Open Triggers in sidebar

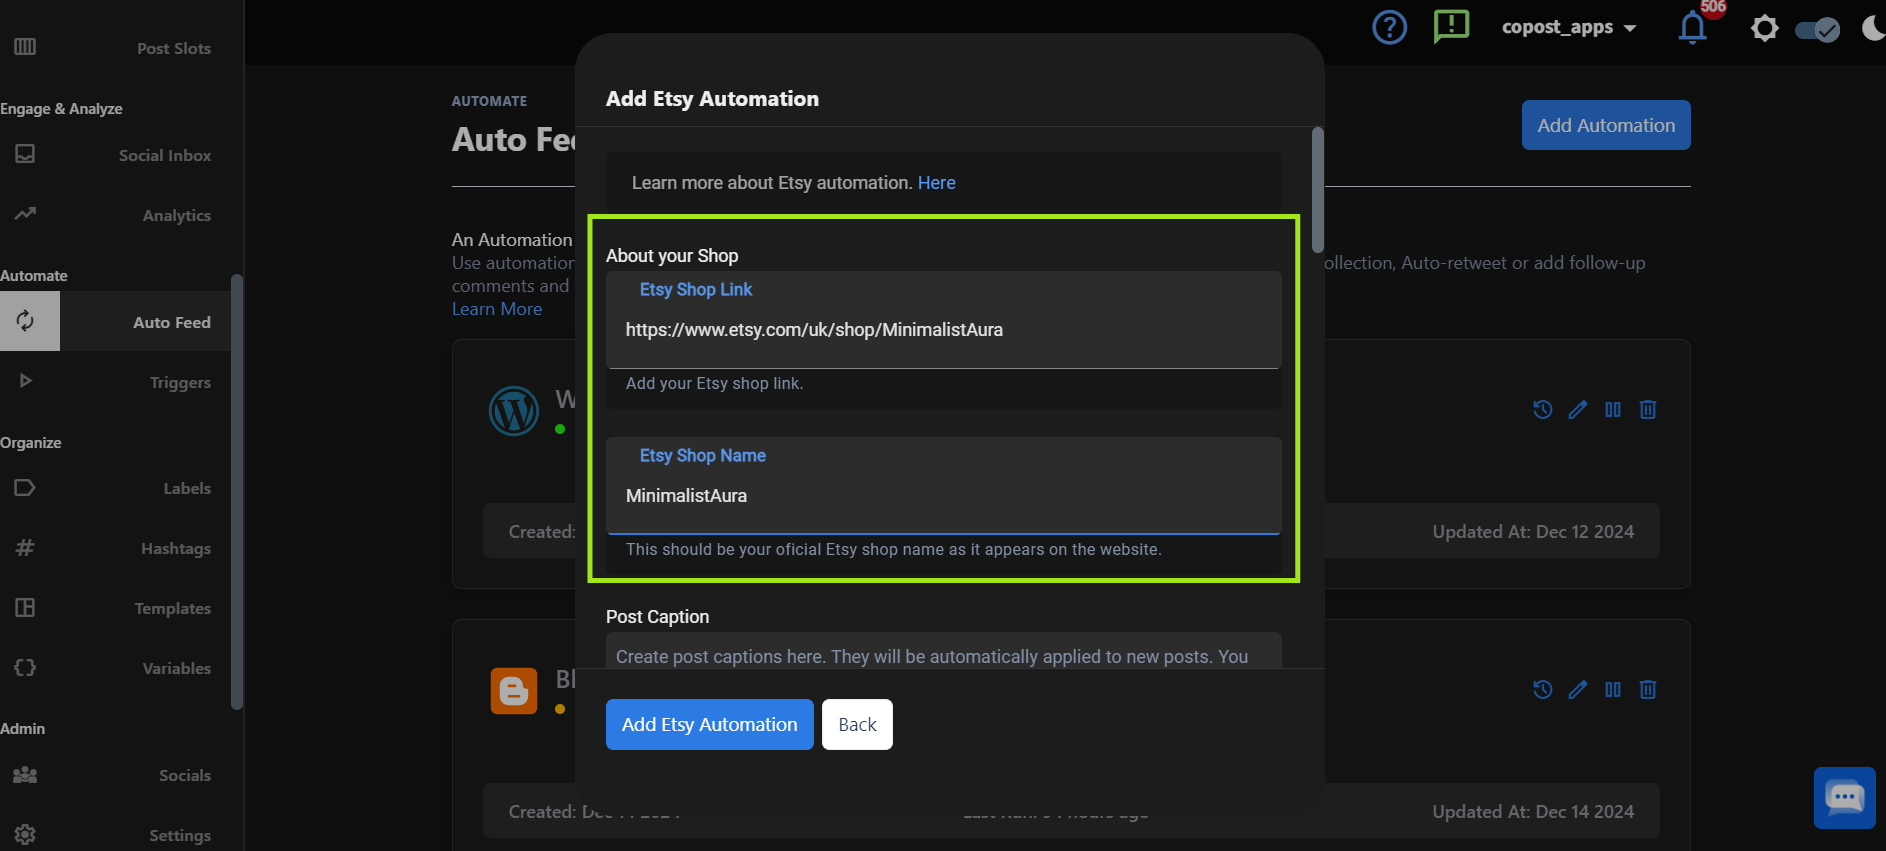(x=180, y=382)
